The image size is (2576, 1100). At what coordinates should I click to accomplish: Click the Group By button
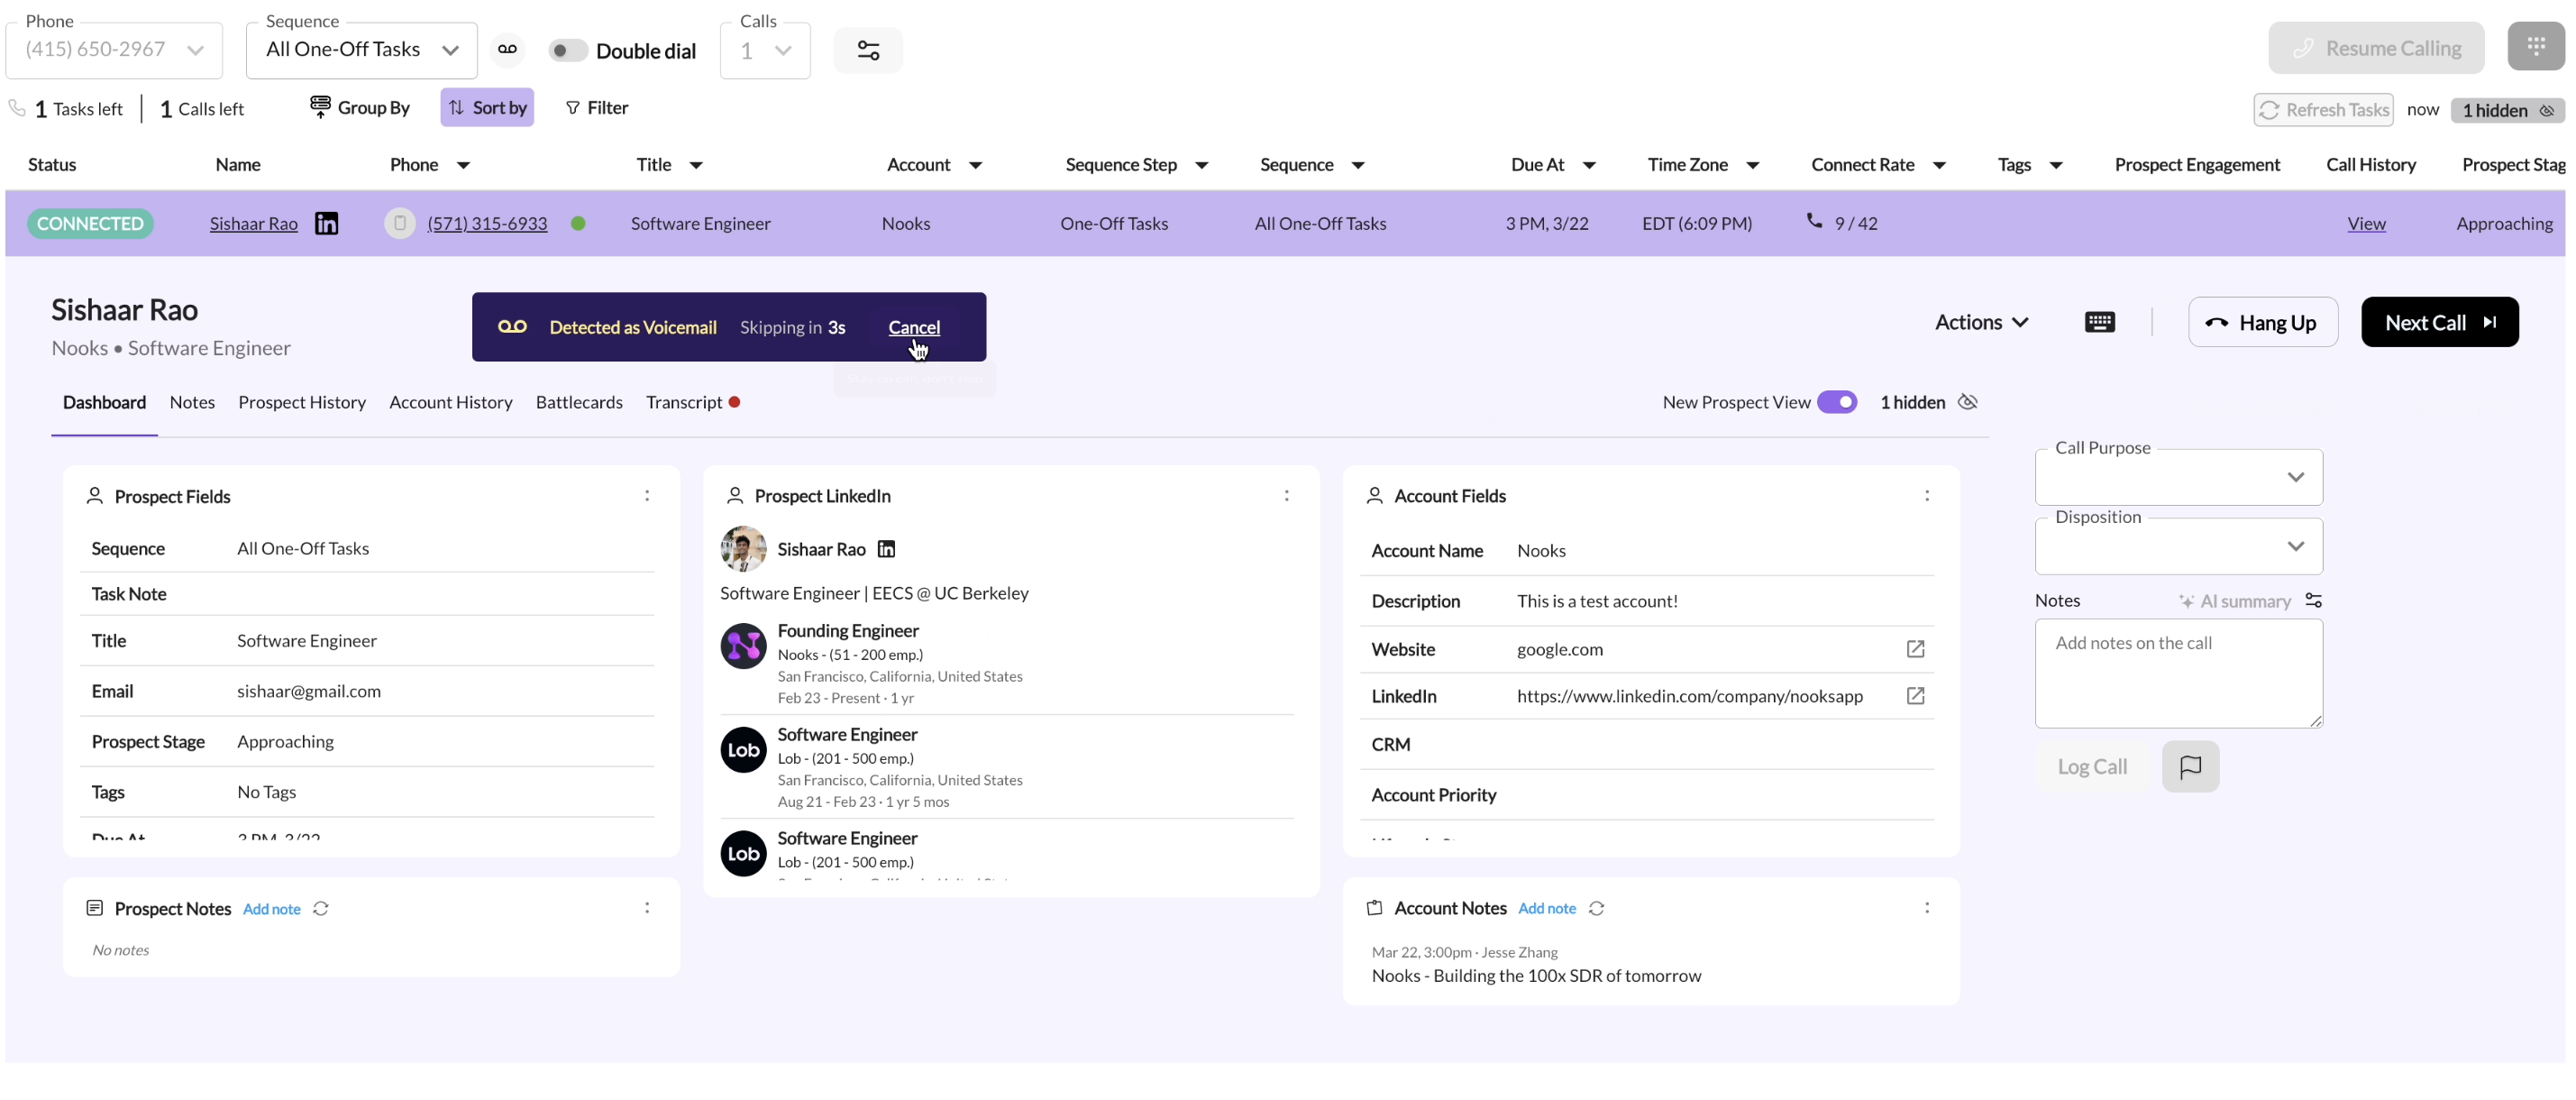360,108
